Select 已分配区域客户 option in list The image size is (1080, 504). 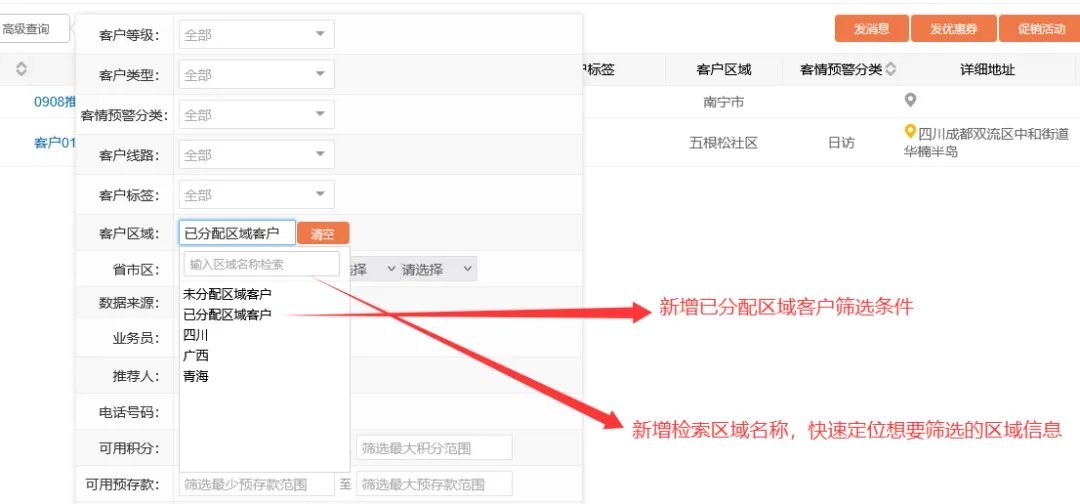coord(227,315)
